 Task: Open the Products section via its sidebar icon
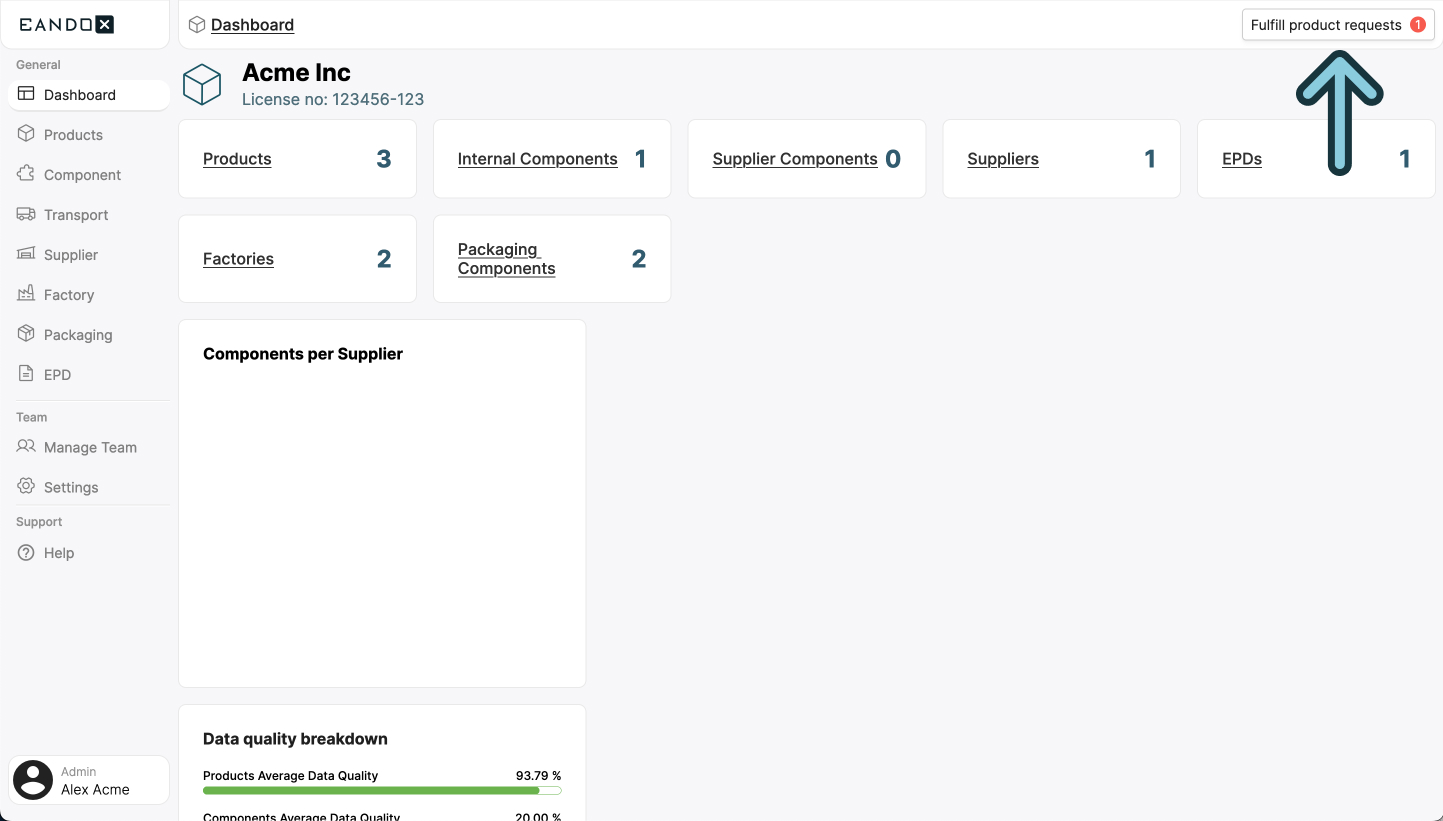(x=26, y=134)
